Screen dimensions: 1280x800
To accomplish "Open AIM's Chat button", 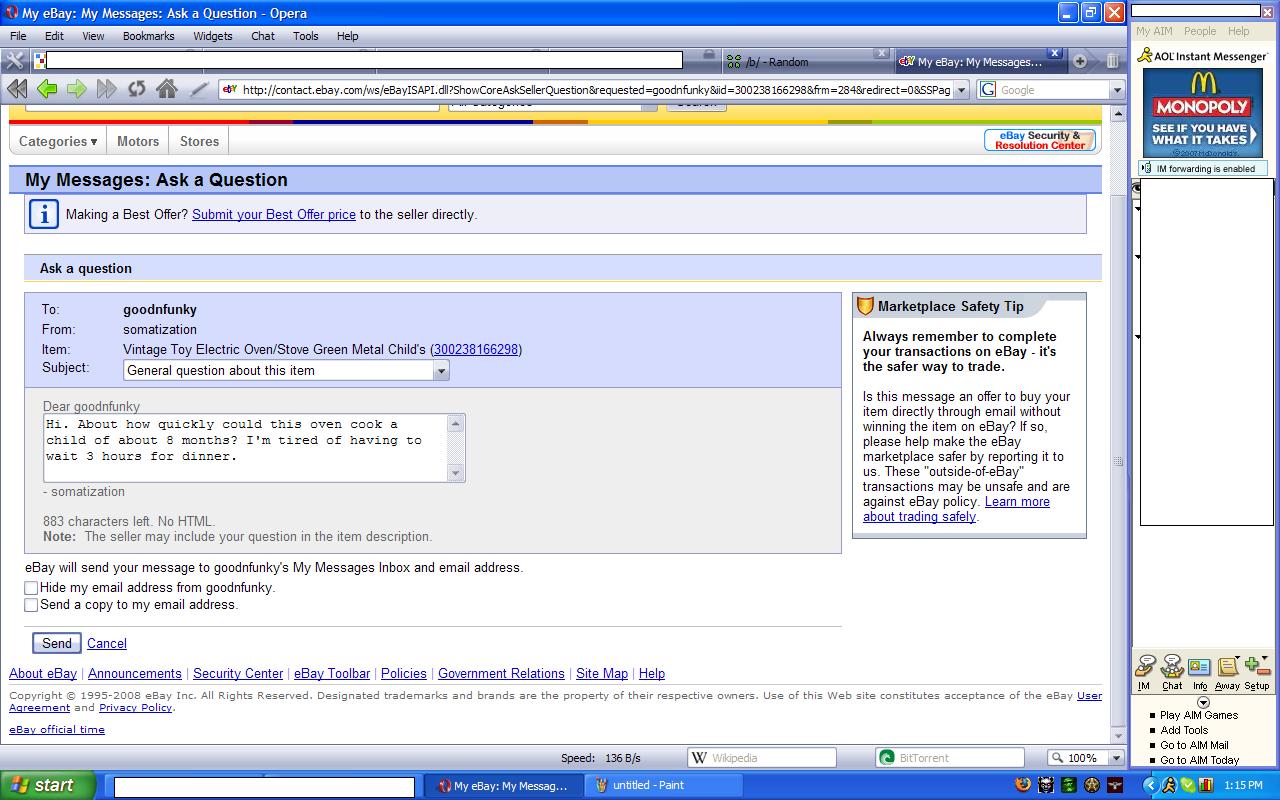I will coord(1172,672).
